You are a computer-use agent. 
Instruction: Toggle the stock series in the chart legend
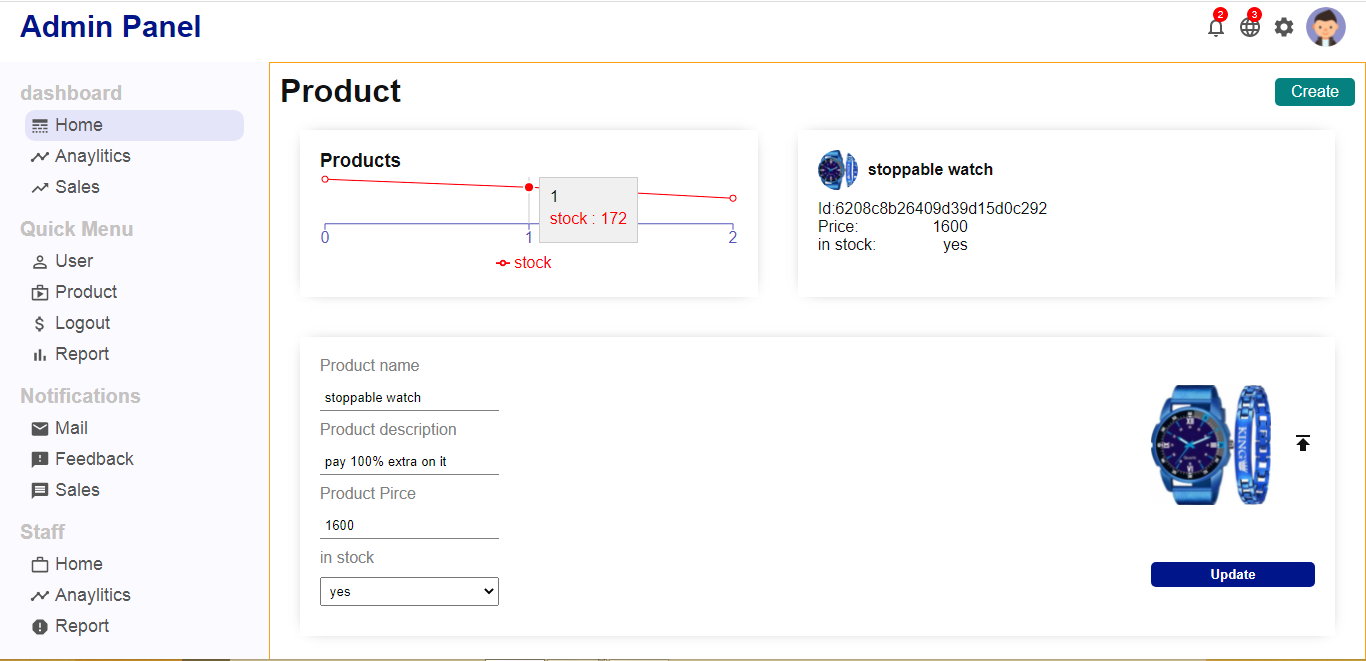pos(524,262)
